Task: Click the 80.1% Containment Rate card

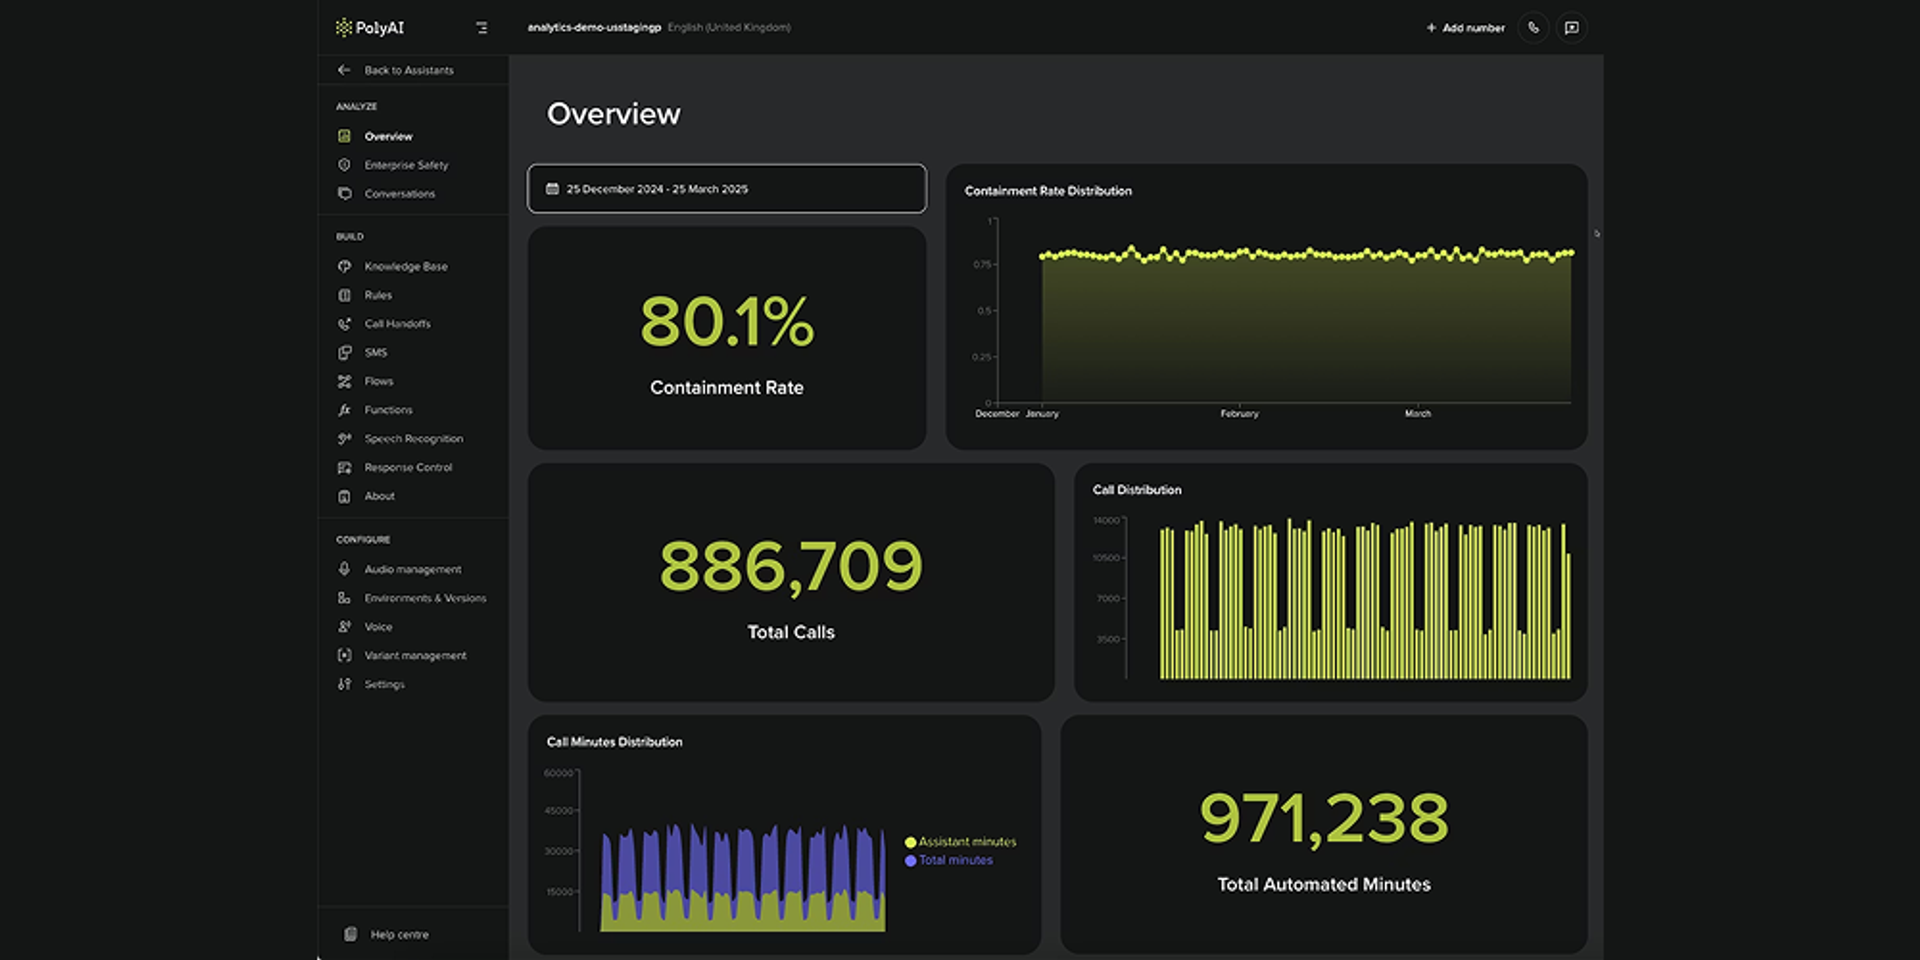Action: [x=727, y=338]
